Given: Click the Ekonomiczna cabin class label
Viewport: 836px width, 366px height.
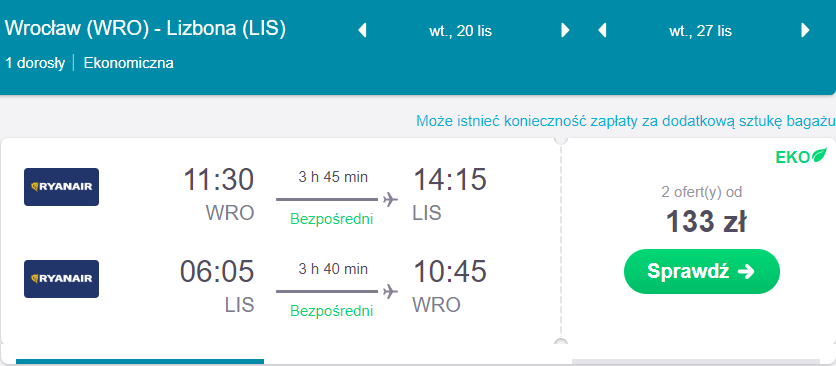Looking at the screenshot, I should click(128, 63).
